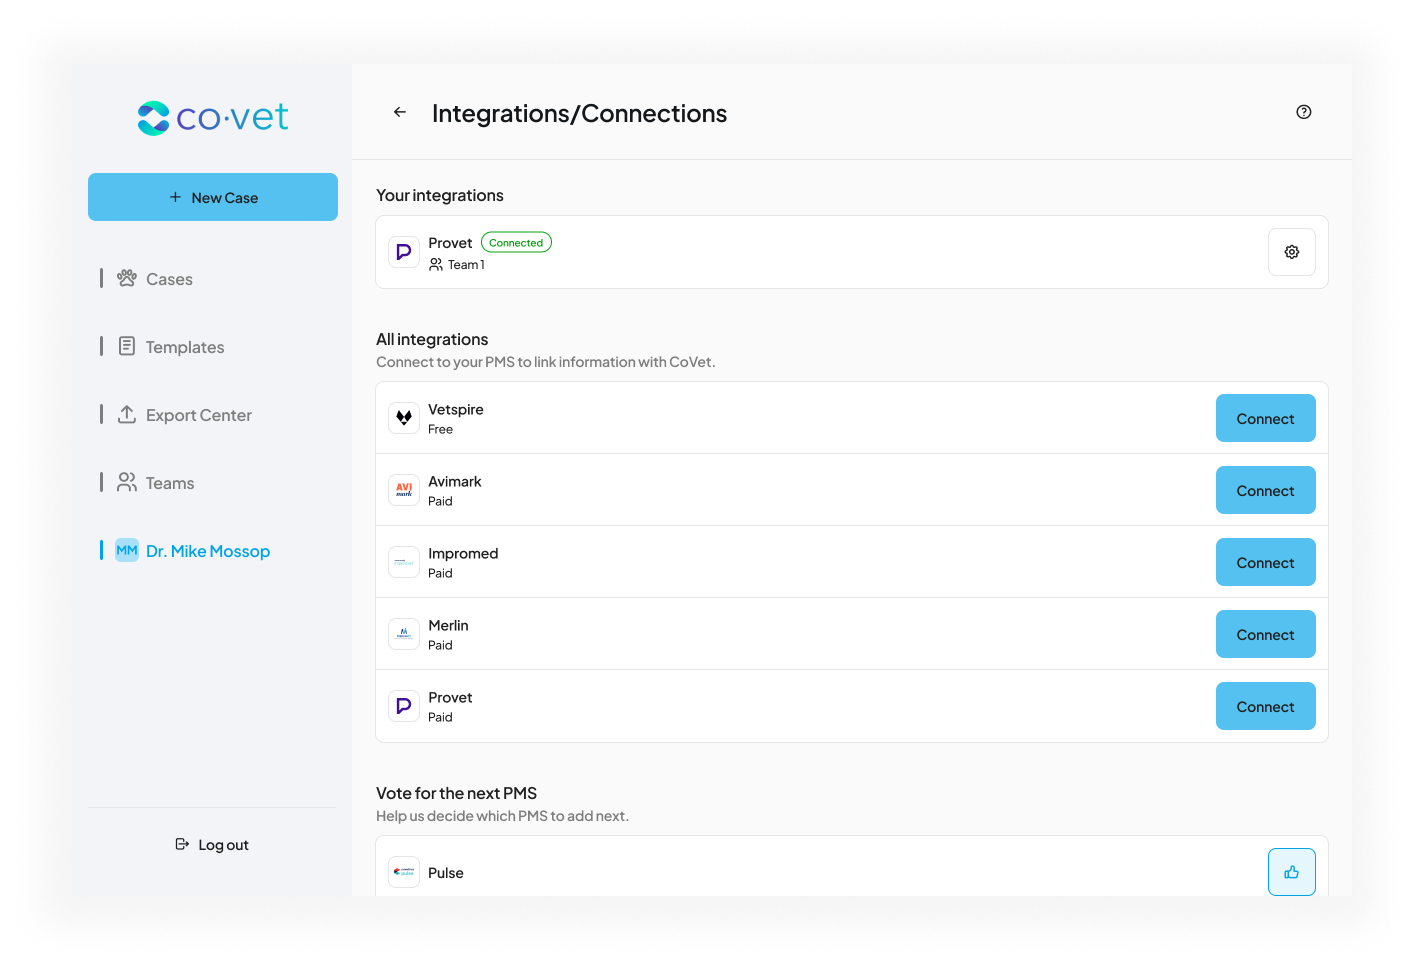Click the 'All integrations' heading
The width and height of the screenshot is (1416, 968).
point(432,339)
